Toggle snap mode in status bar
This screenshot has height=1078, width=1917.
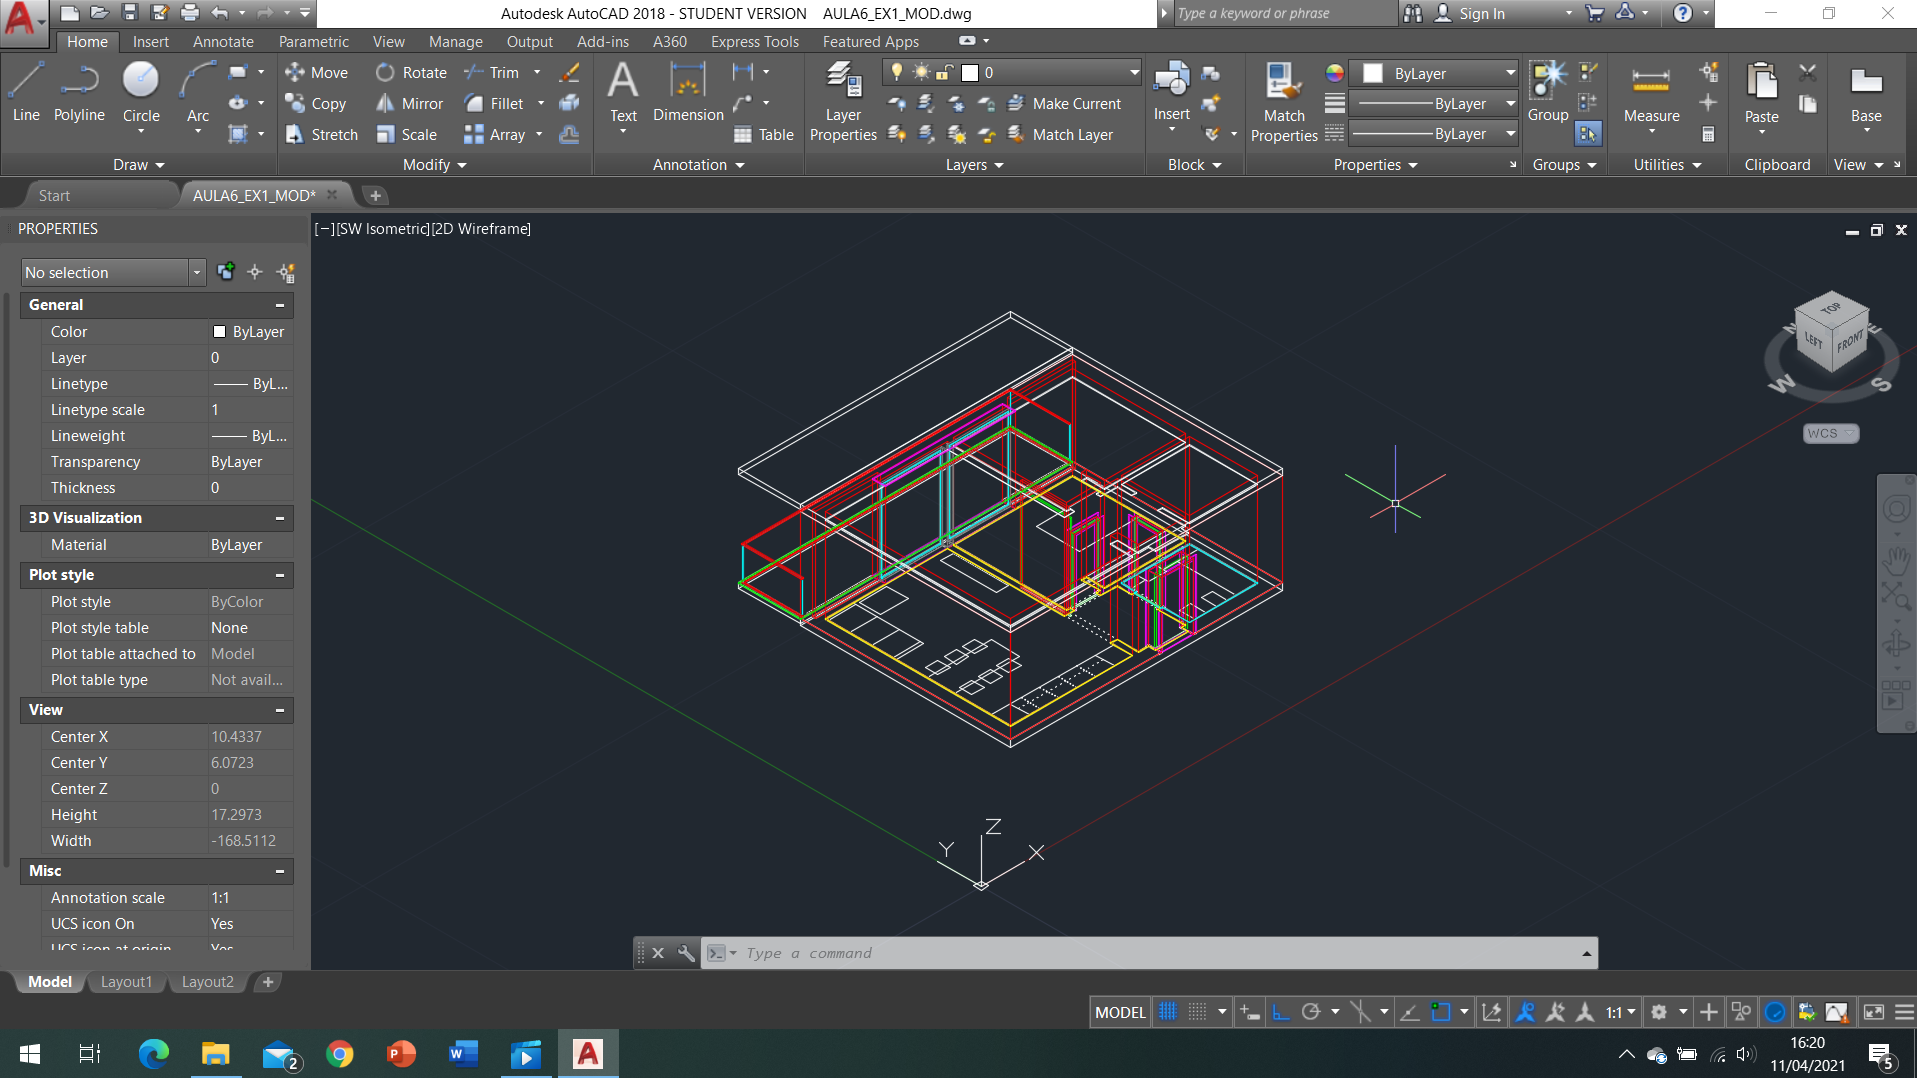pos(1197,1012)
